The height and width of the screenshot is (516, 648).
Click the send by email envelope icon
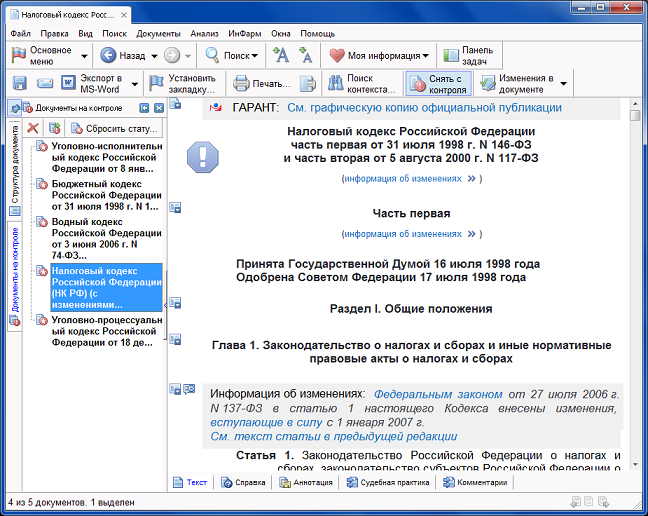45,83
